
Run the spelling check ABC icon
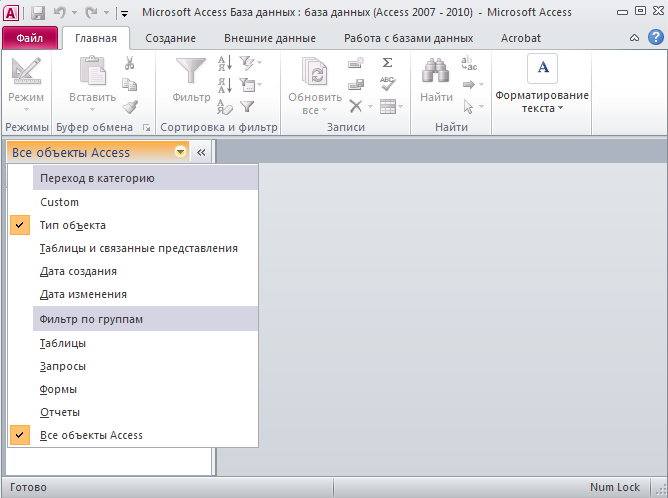pos(387,84)
